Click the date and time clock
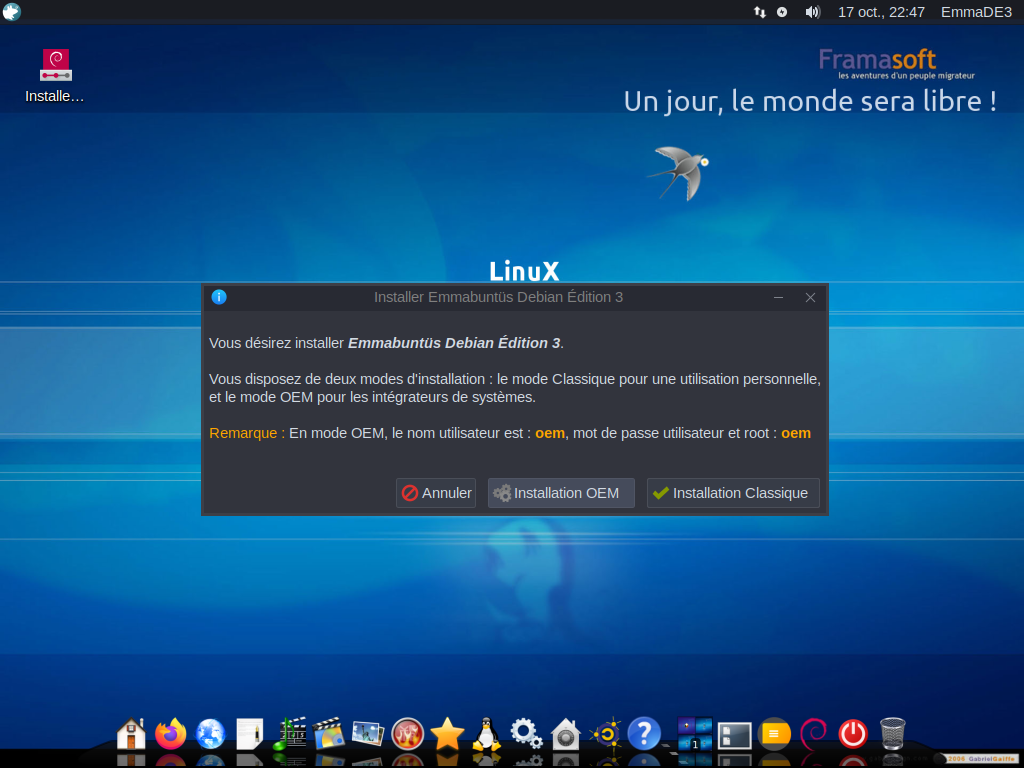Viewport: 1024px width, 768px height. click(881, 12)
